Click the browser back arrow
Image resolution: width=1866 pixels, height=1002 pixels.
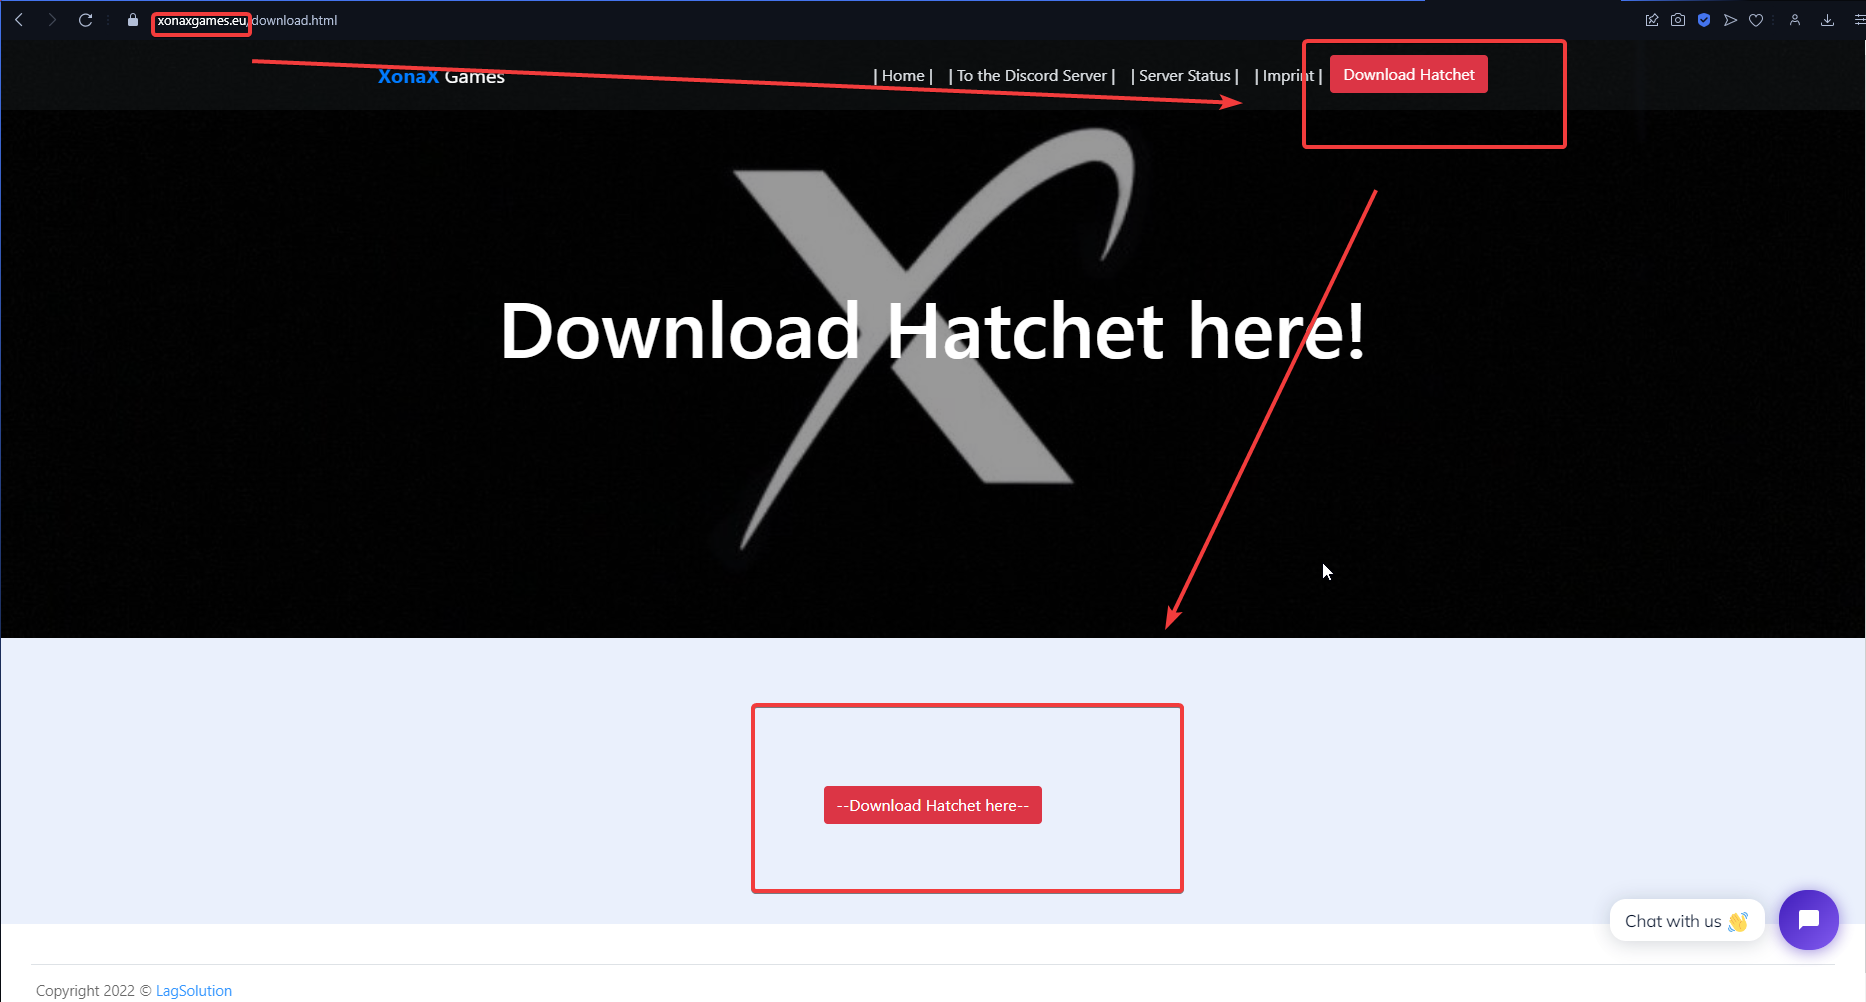(19, 20)
